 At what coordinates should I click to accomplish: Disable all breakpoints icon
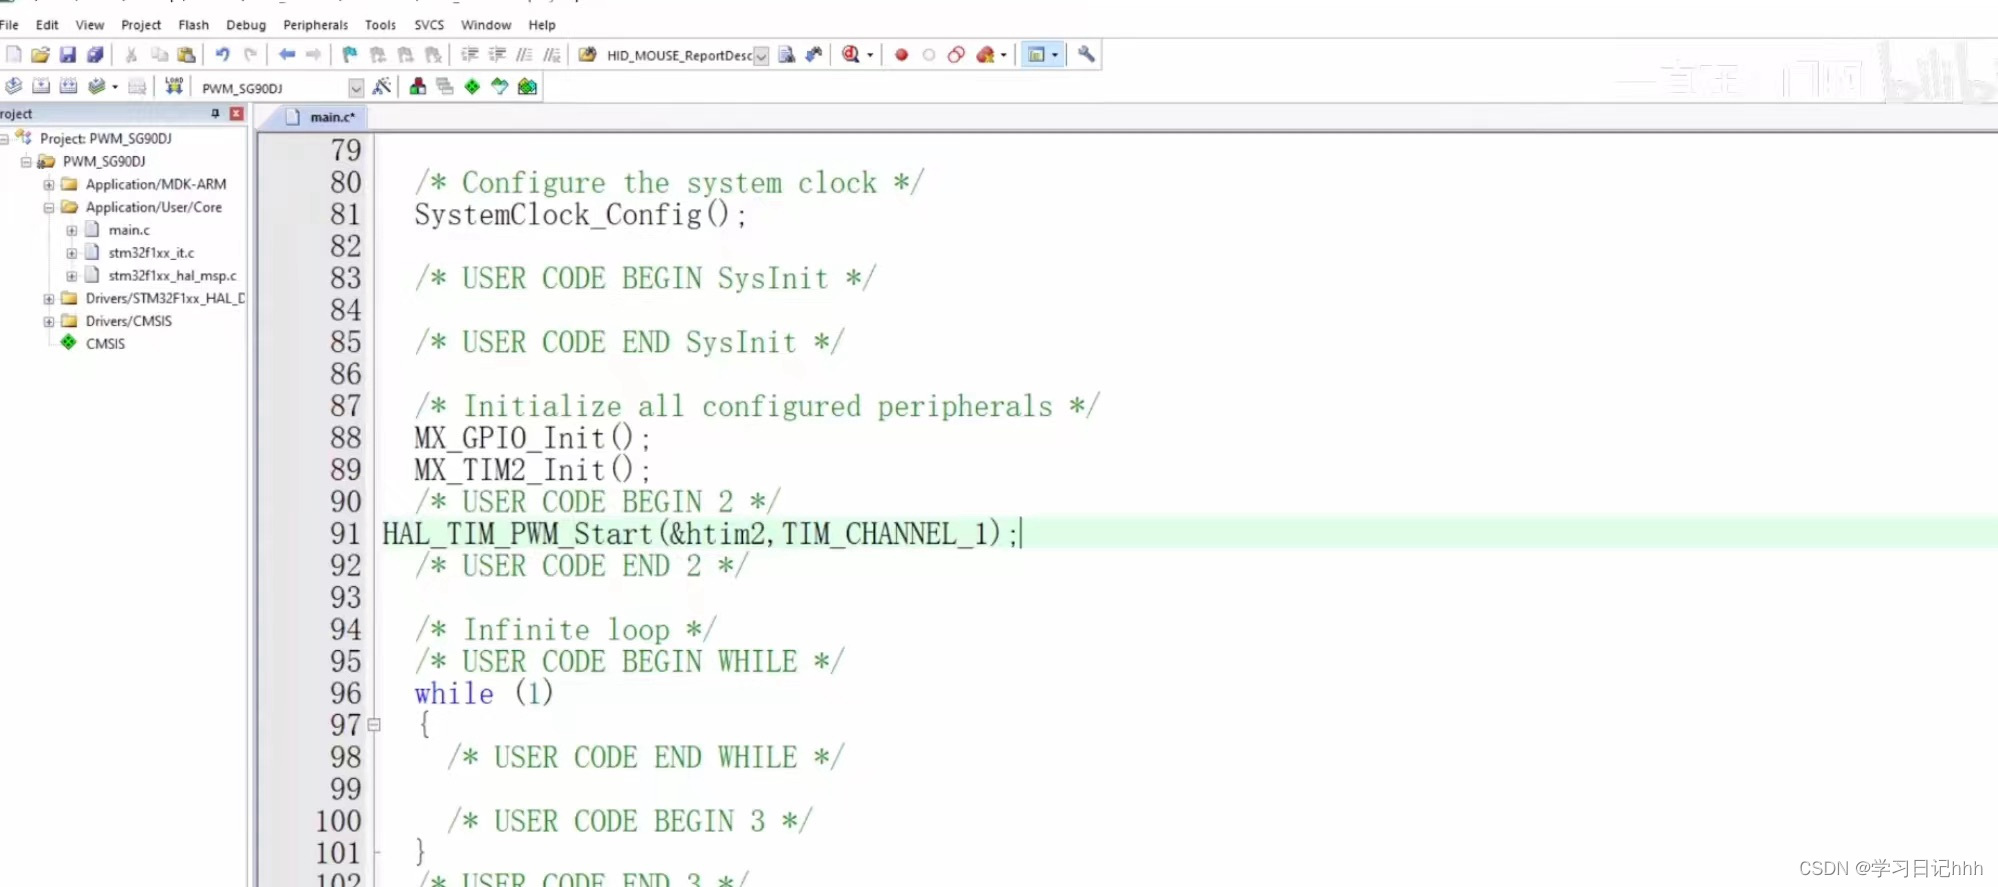click(x=956, y=55)
